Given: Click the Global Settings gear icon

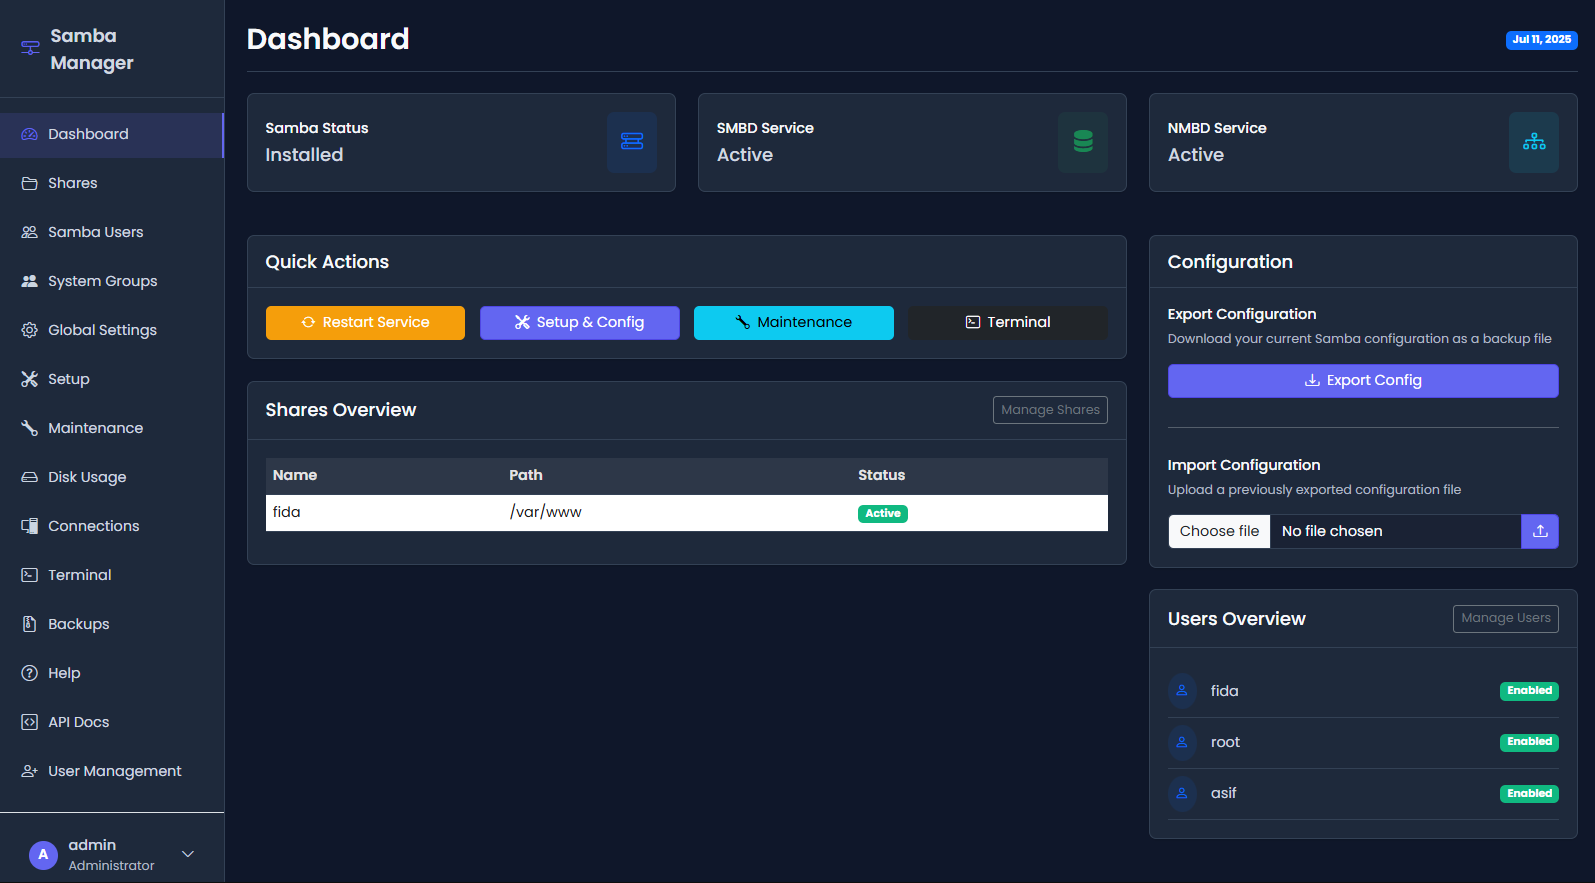Looking at the screenshot, I should coord(30,330).
